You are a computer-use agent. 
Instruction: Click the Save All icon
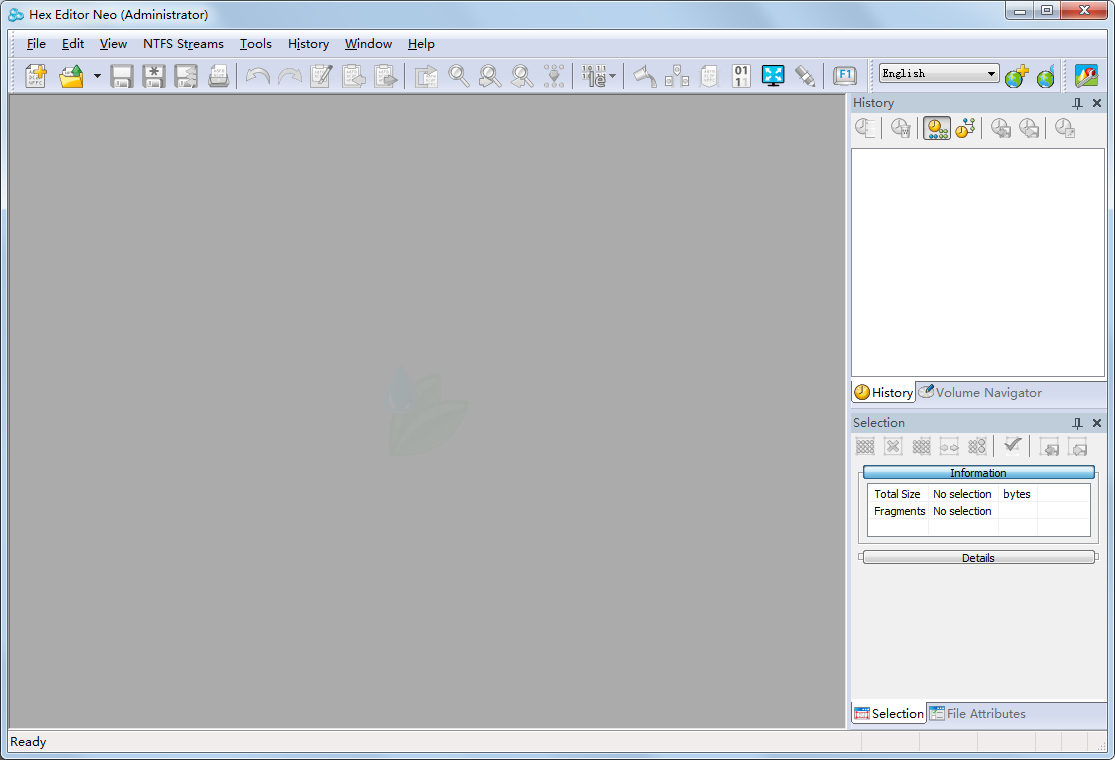click(x=186, y=75)
